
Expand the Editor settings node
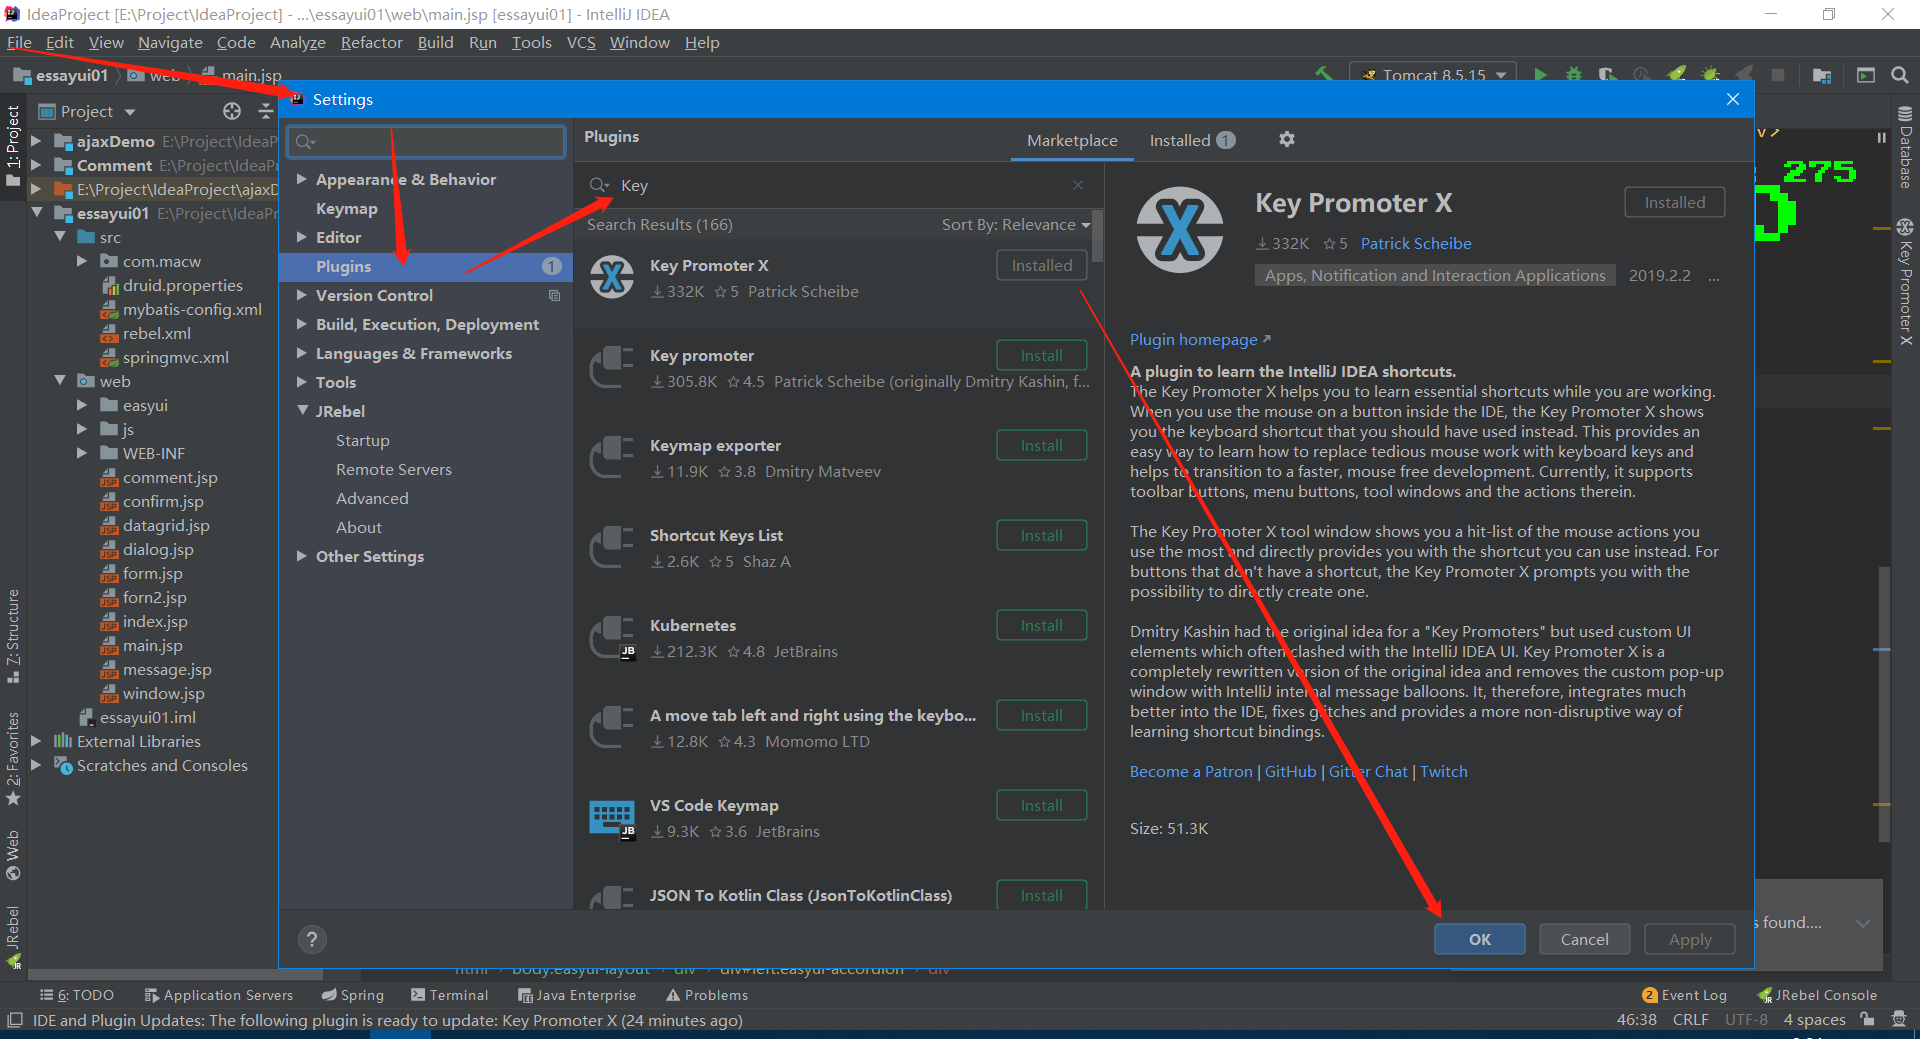point(301,237)
